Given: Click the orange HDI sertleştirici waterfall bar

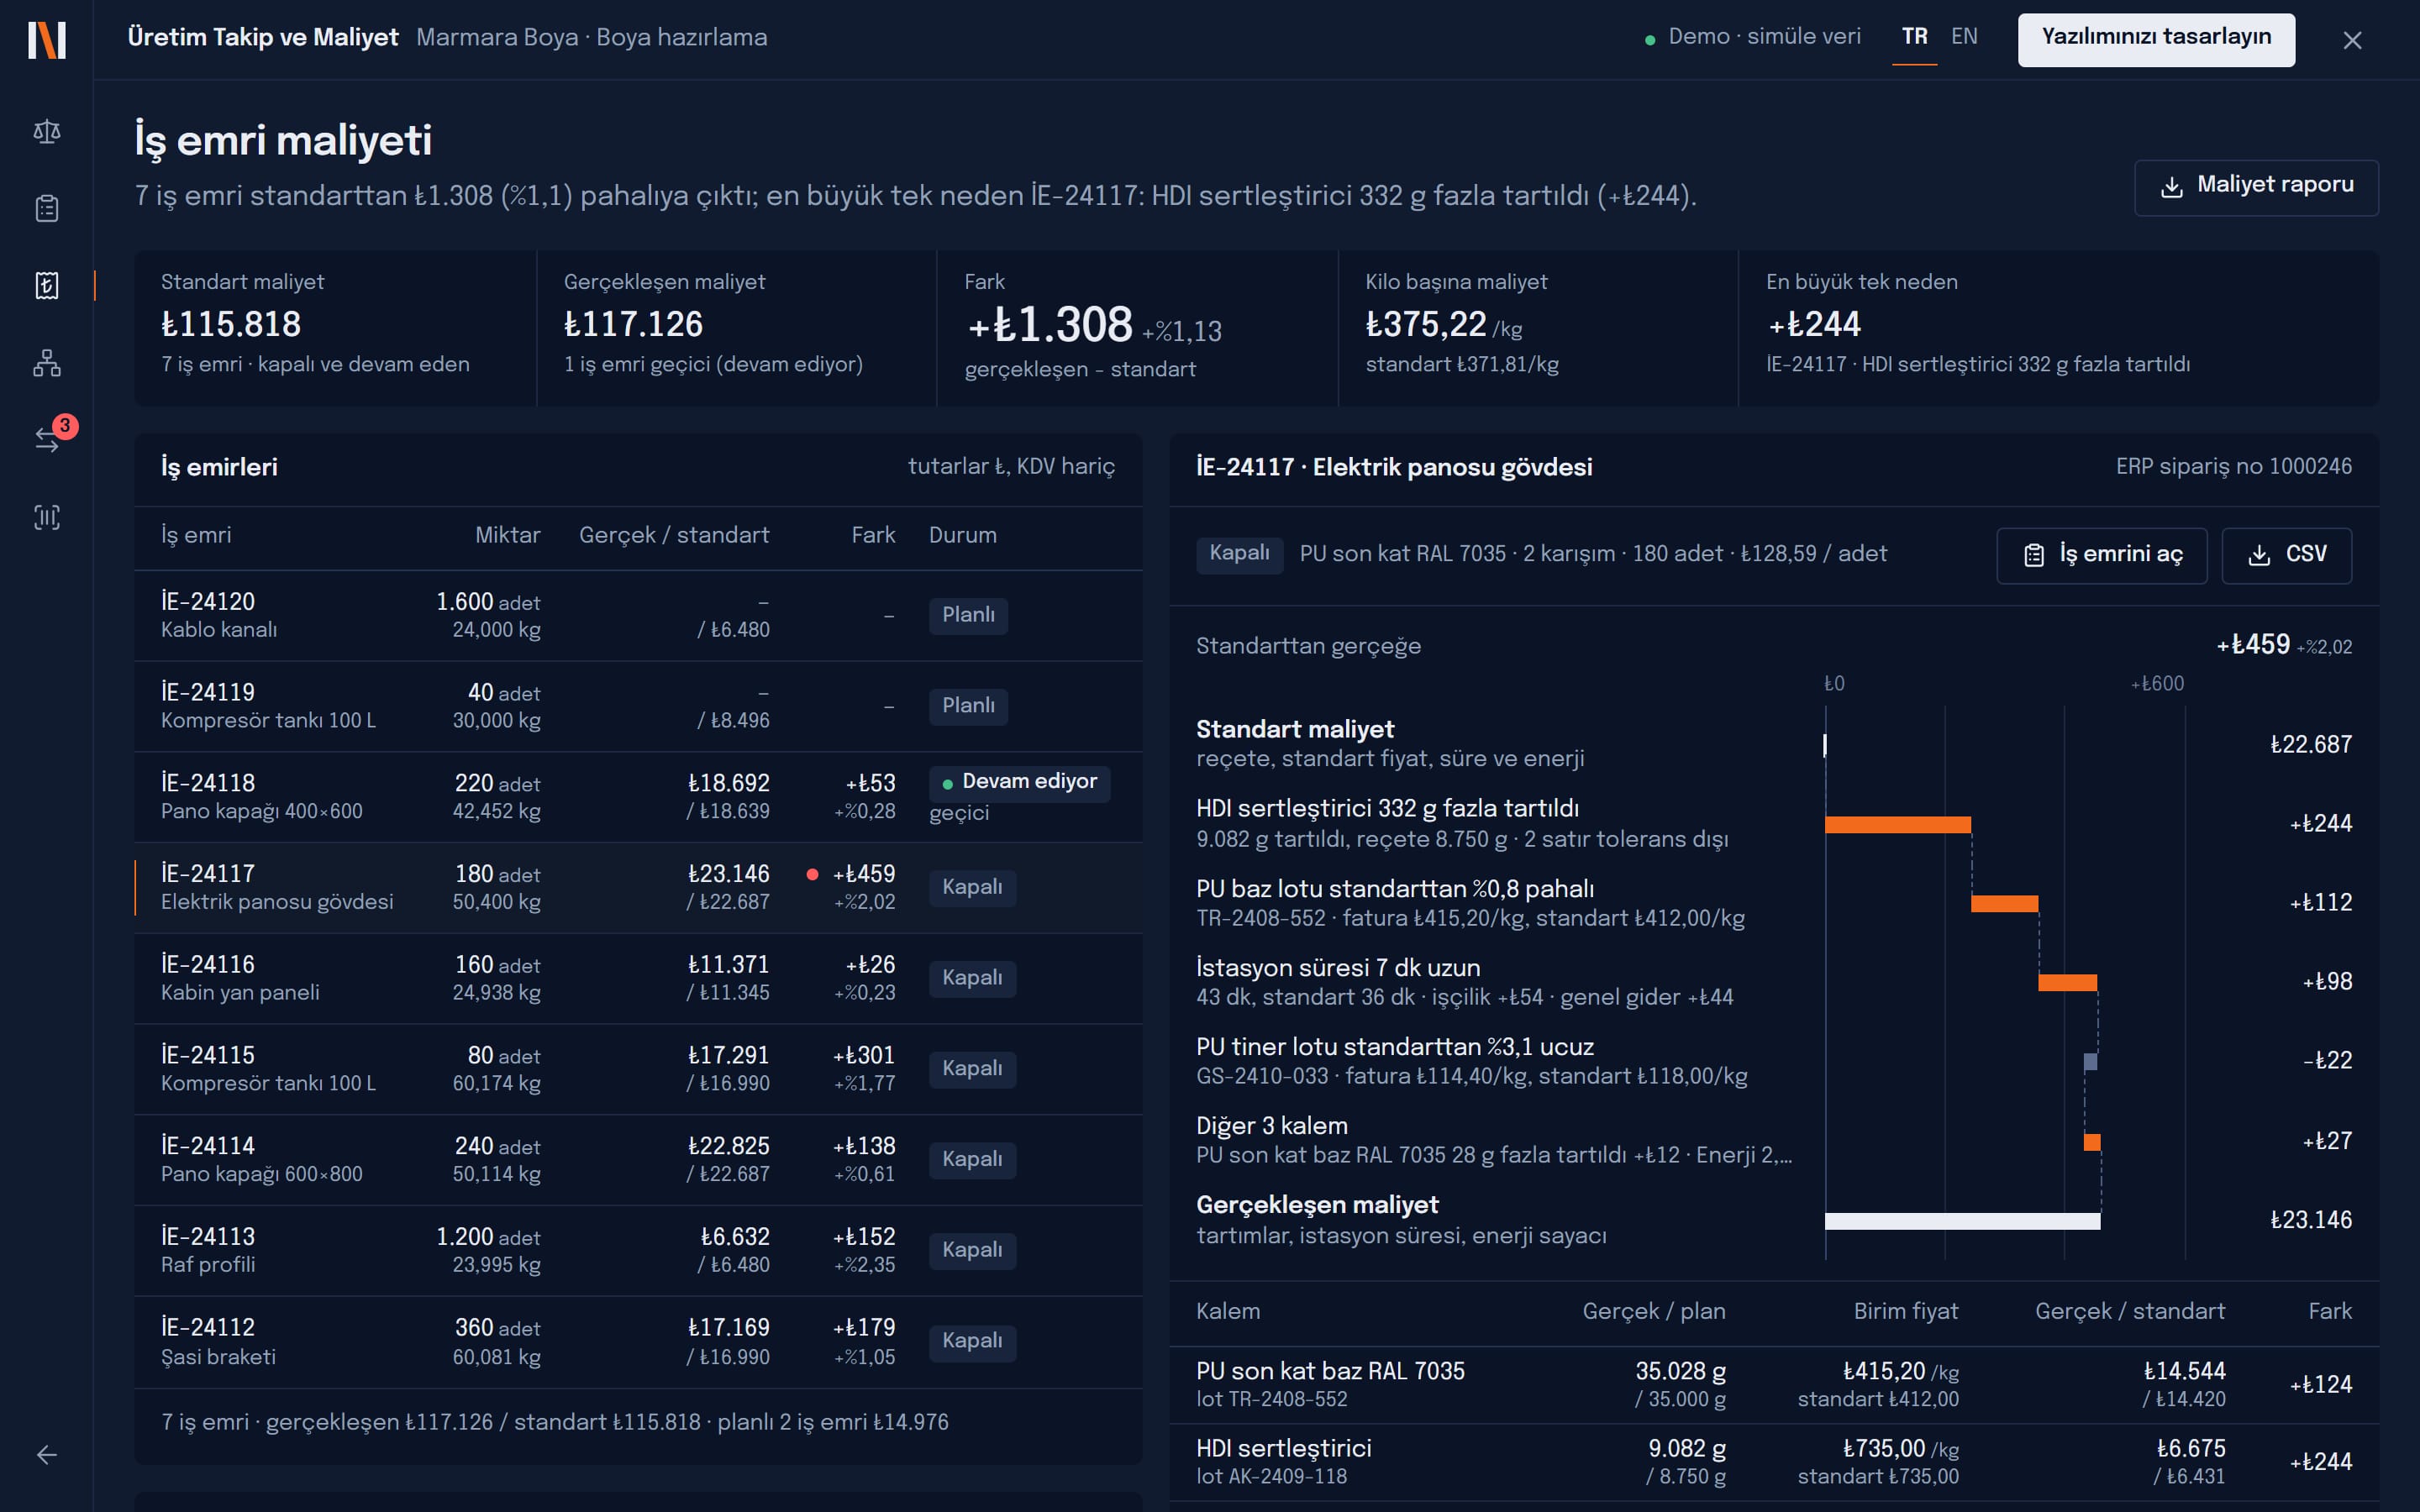Looking at the screenshot, I should pos(1897,825).
